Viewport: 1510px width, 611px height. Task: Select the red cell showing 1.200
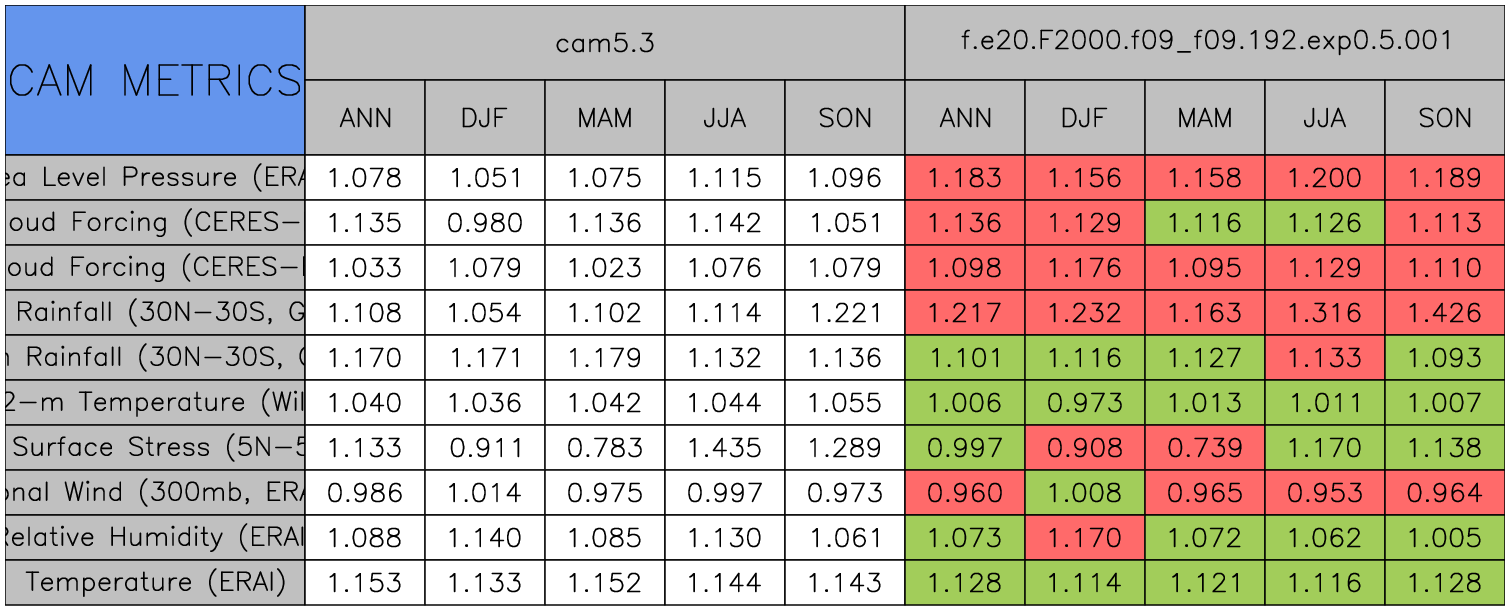click(x=1325, y=178)
